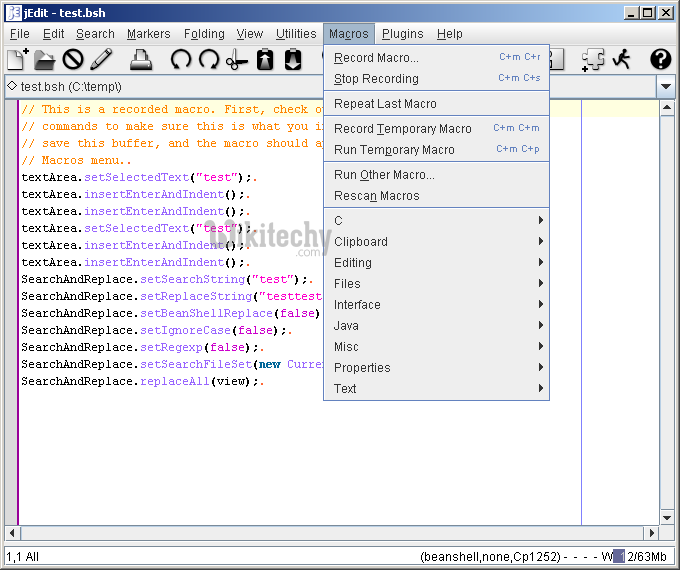This screenshot has width=680, height=570.
Task: Select Run Temporary Macro
Action: click(437, 150)
